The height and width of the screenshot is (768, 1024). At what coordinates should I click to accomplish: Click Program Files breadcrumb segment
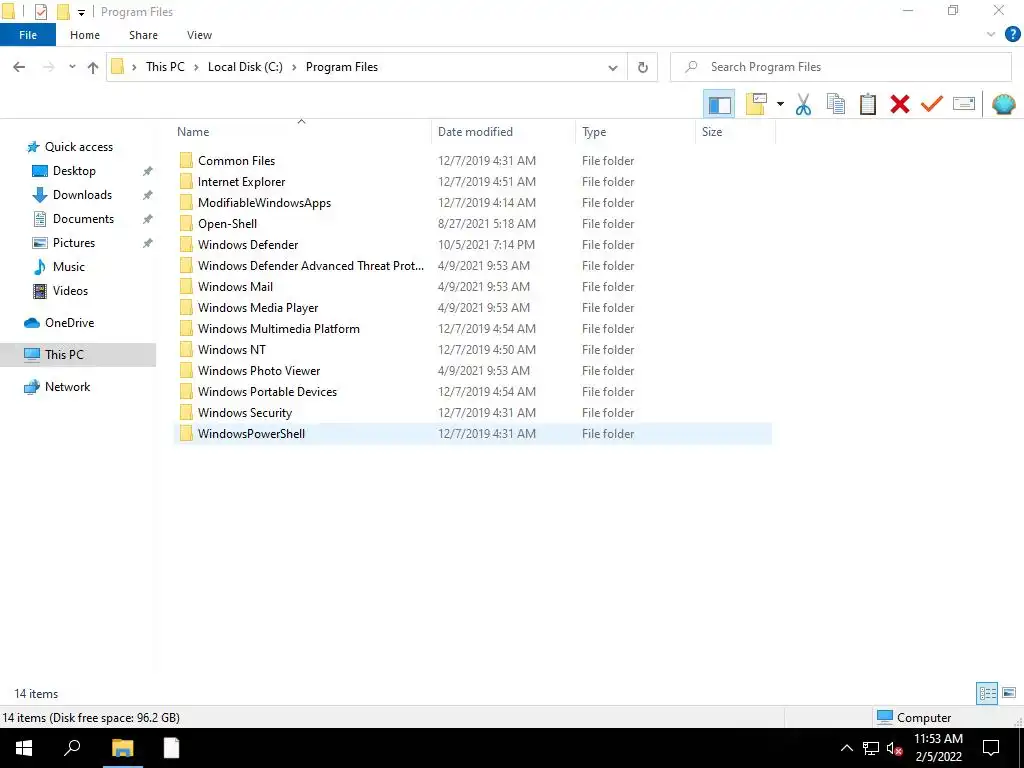[342, 67]
